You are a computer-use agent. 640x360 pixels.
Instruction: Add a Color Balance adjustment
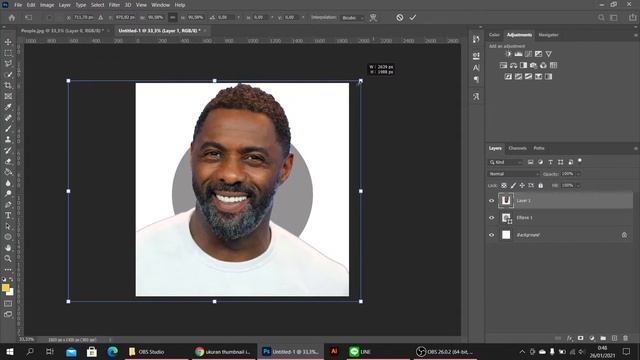[x=513, y=65]
